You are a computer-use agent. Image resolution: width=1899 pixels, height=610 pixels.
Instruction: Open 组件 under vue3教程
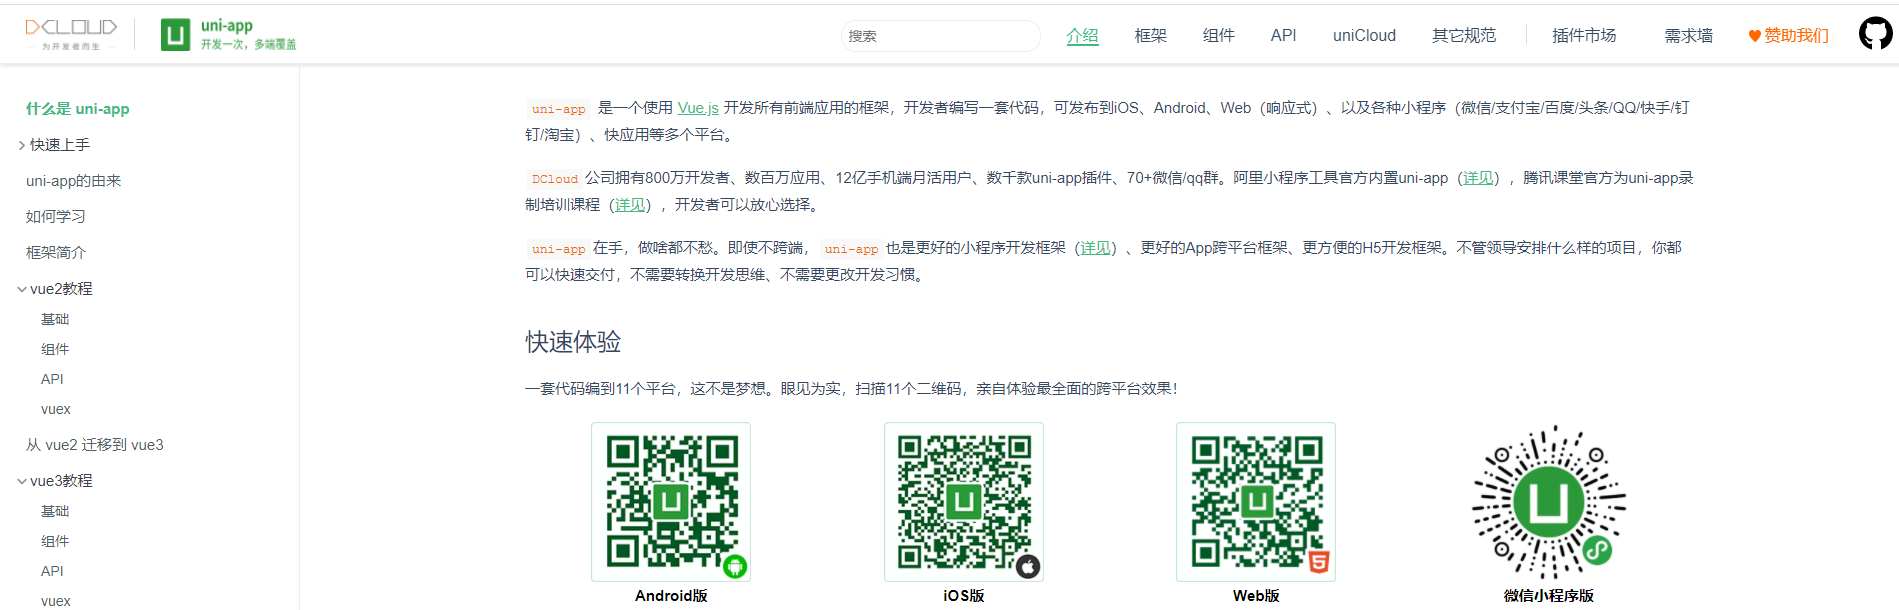tap(55, 541)
